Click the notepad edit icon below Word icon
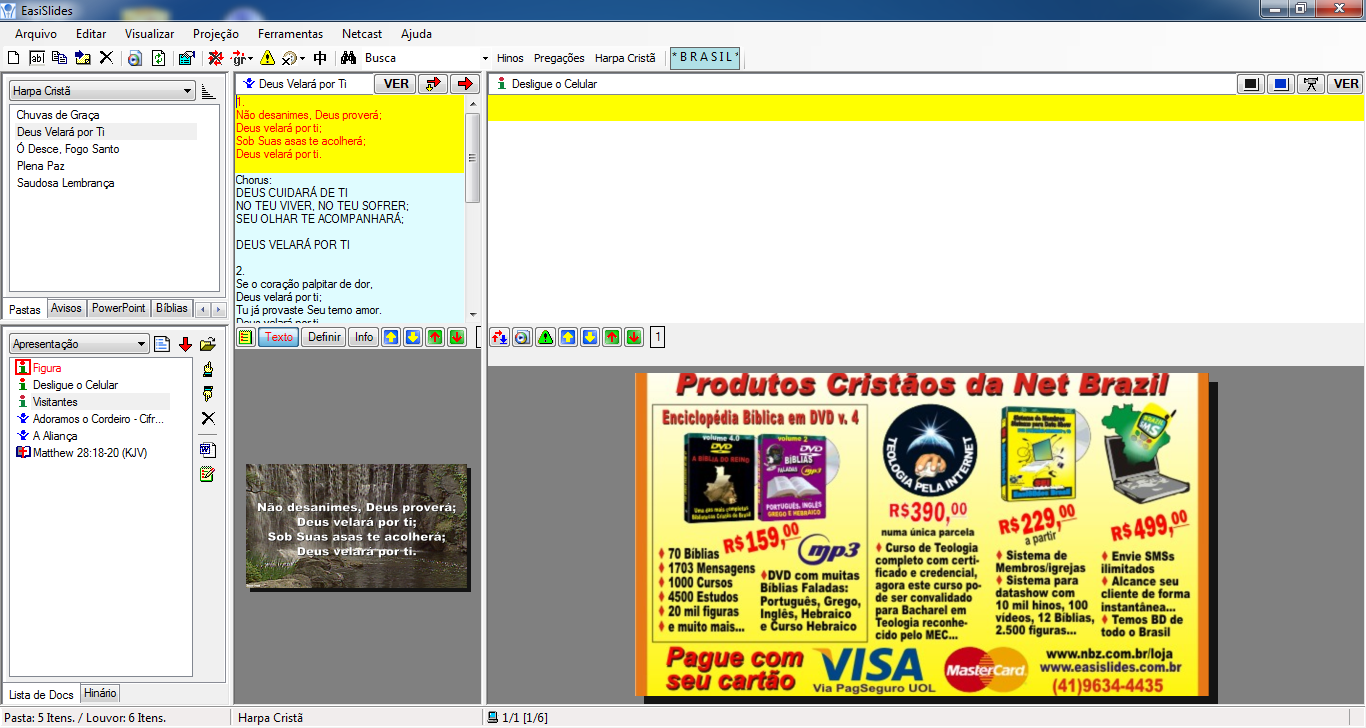Viewport: 1366px width, 728px height. tap(208, 474)
